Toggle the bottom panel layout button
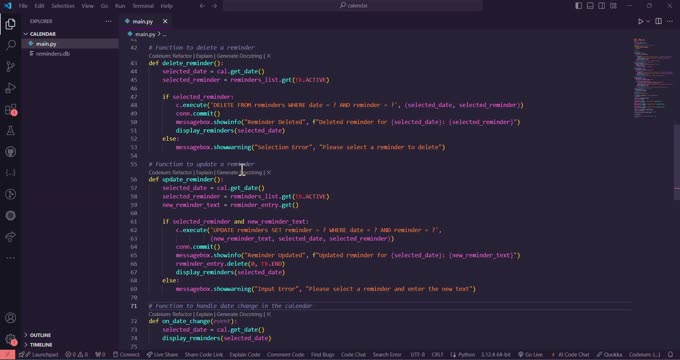The image size is (680, 360). point(590,6)
